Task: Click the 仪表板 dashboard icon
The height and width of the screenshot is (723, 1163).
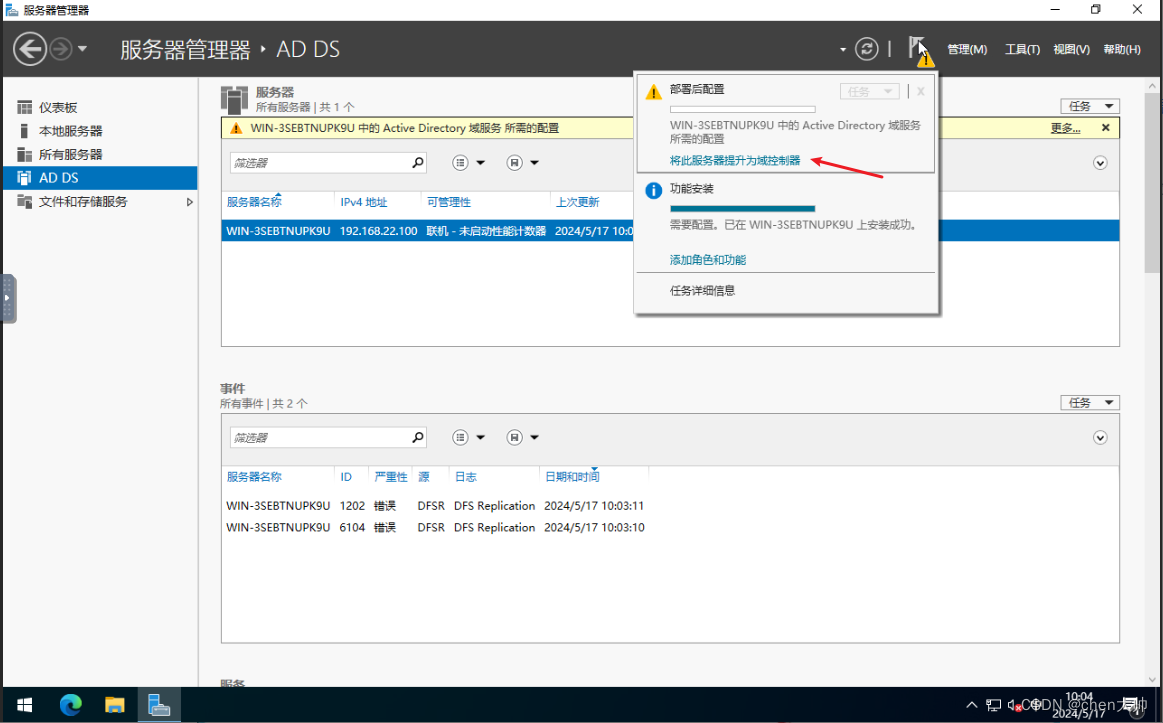Action: tap(24, 108)
